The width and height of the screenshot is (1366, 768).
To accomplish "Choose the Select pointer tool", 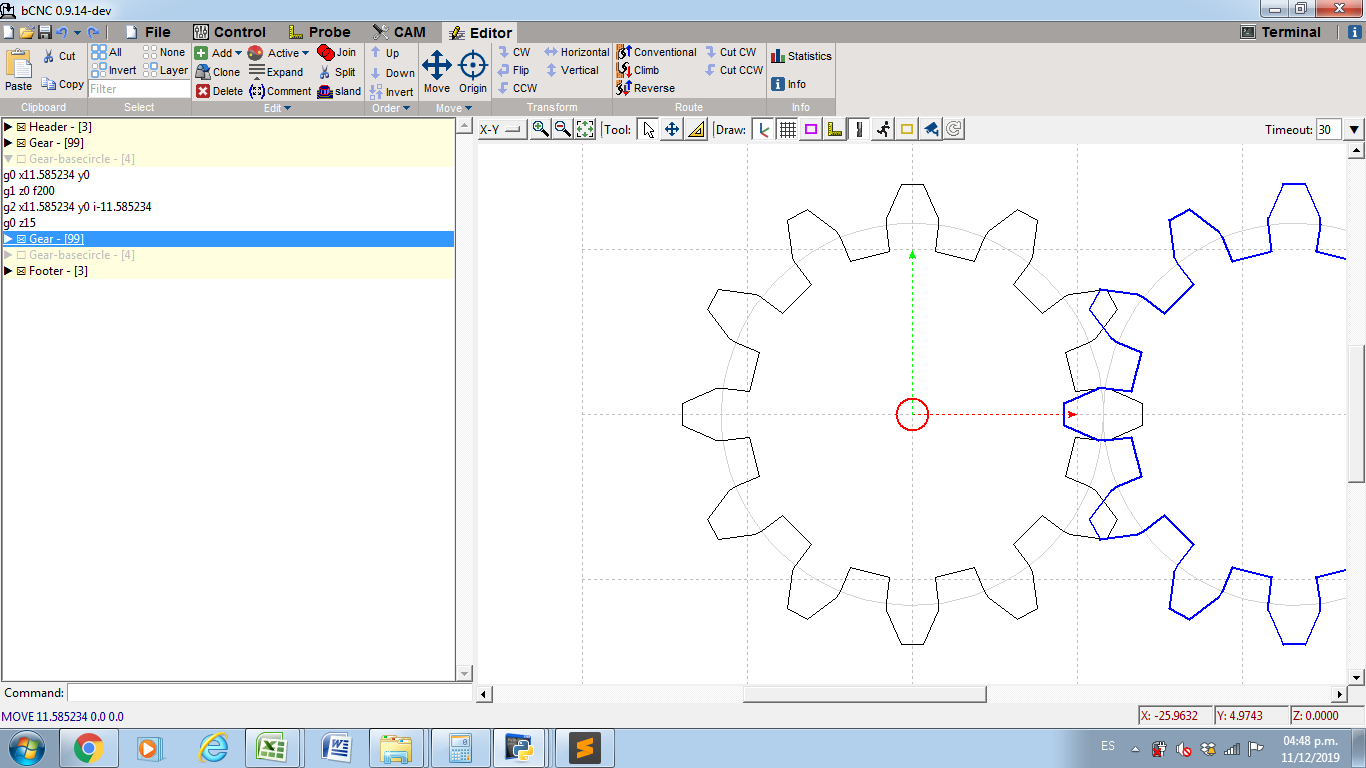I will (x=649, y=129).
